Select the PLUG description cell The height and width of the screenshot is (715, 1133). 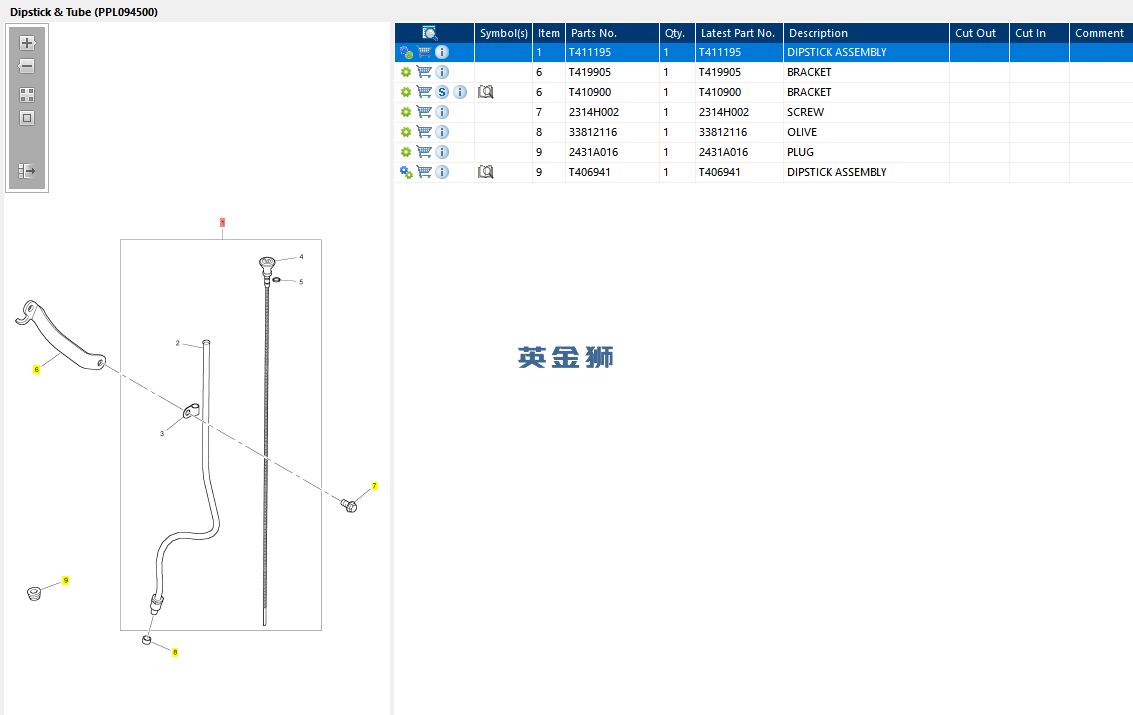(866, 152)
